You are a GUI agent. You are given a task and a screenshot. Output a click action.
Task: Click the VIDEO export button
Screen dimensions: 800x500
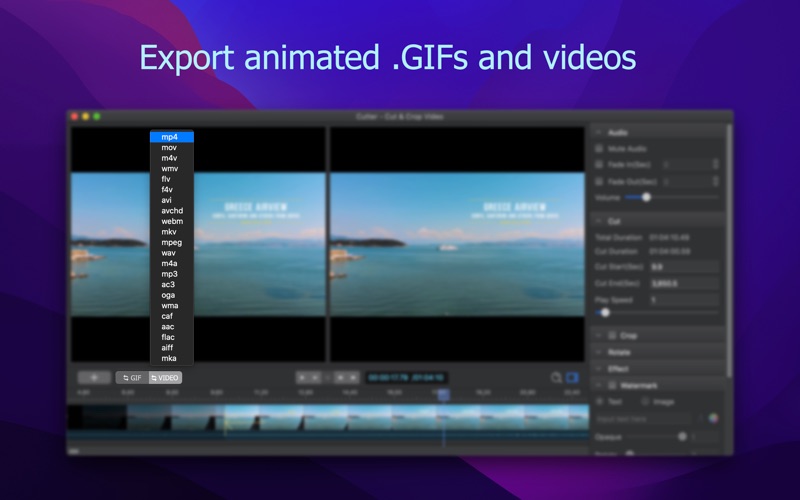tap(165, 378)
